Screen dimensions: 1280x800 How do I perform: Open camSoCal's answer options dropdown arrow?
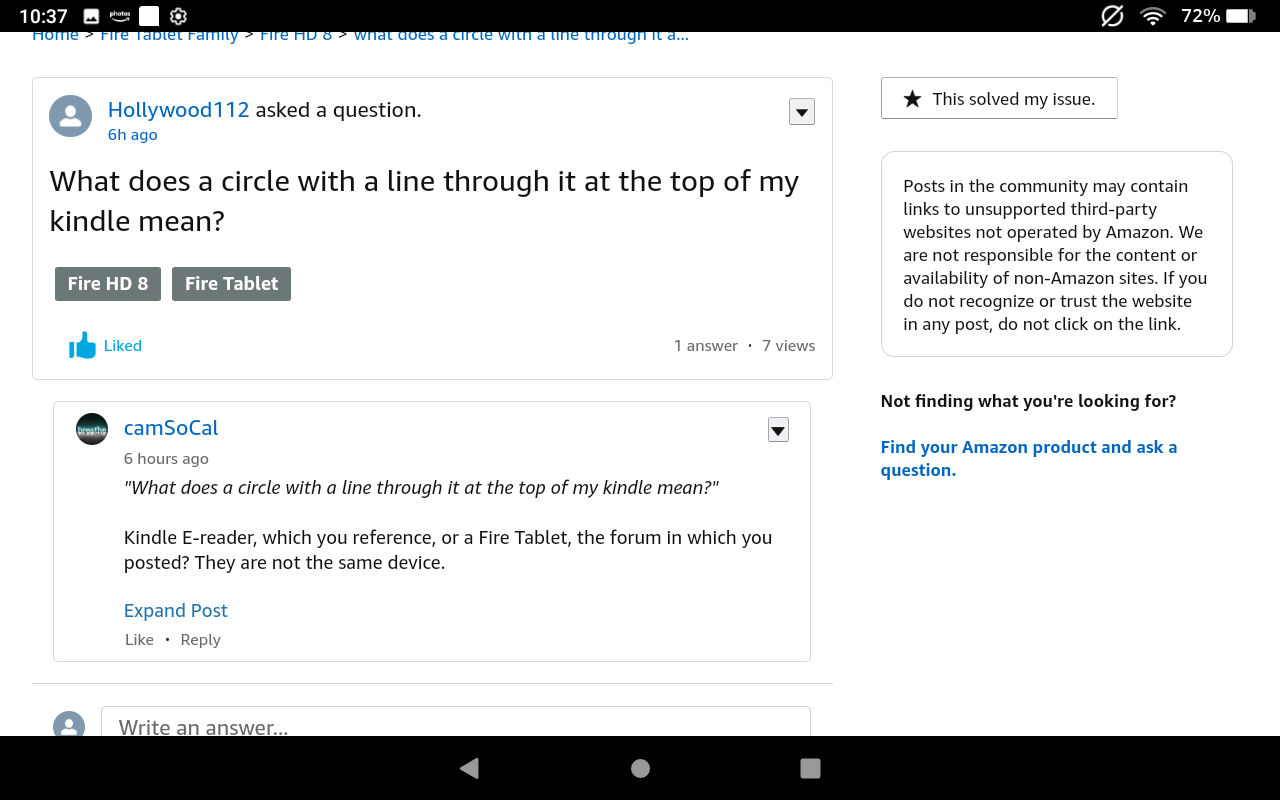click(778, 430)
